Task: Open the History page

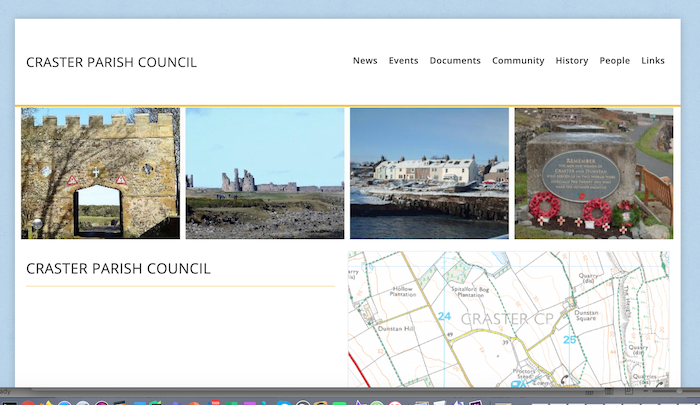Action: [x=572, y=61]
